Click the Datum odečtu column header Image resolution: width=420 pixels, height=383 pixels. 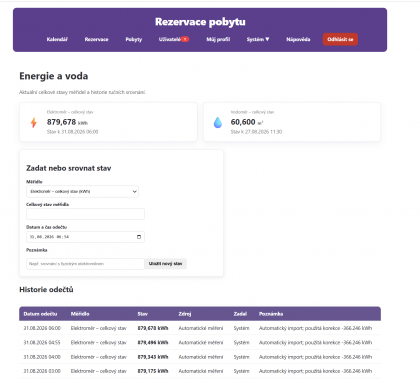pyautogui.click(x=40, y=314)
